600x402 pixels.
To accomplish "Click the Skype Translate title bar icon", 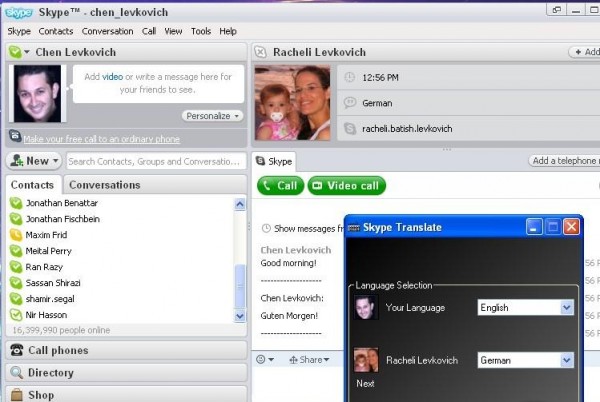I will (354, 228).
